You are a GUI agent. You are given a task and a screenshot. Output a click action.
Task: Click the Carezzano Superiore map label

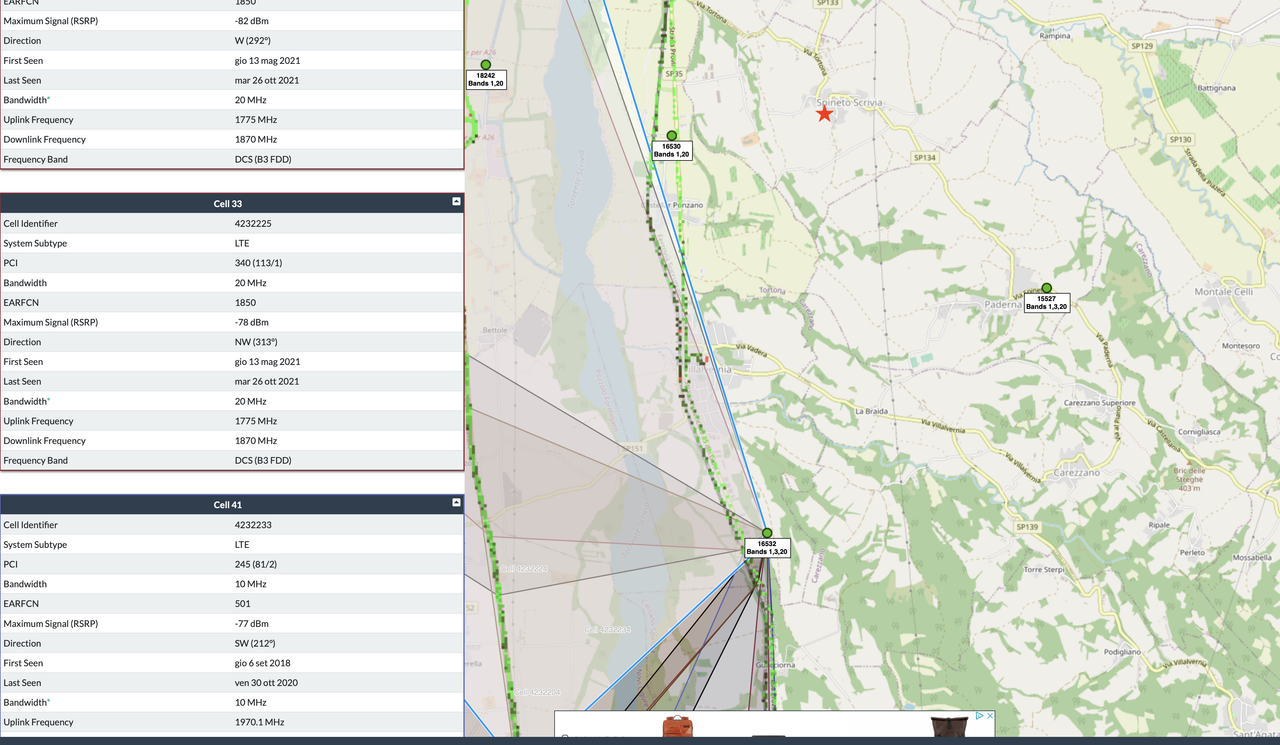point(1099,403)
